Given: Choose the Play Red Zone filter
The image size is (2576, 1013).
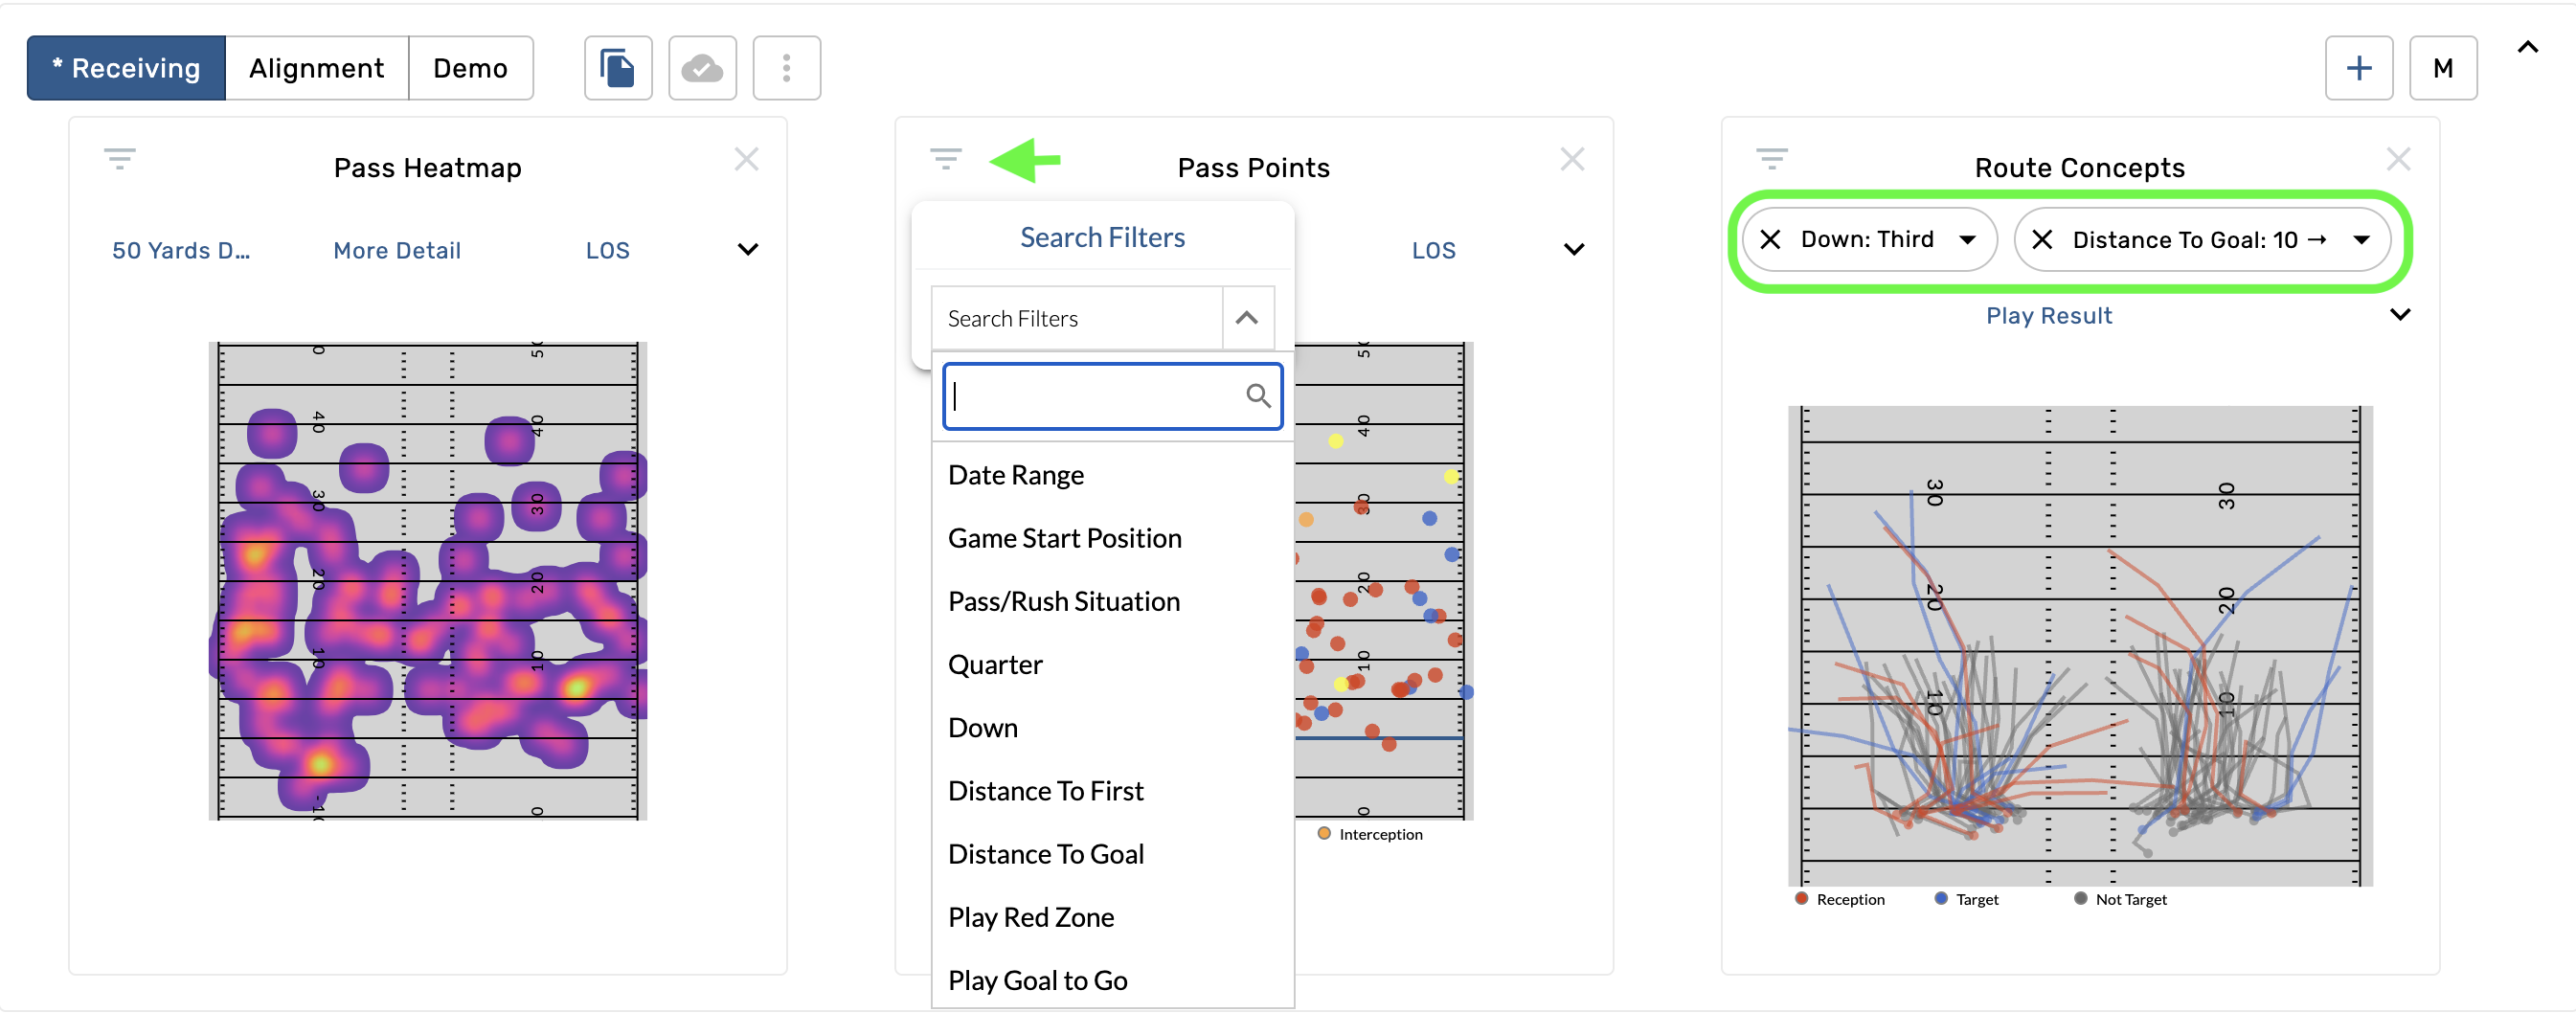Looking at the screenshot, I should pyautogui.click(x=1030, y=917).
